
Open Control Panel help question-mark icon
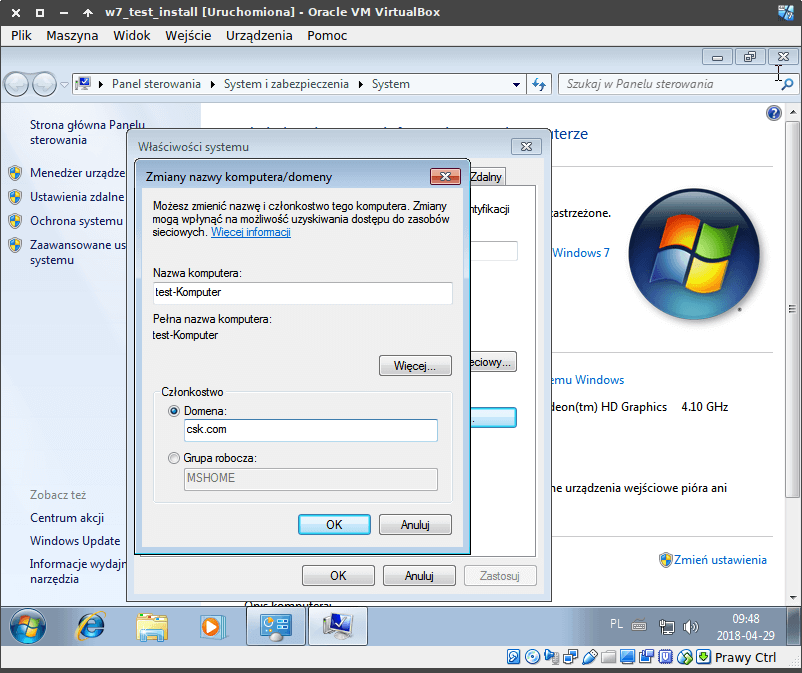(773, 113)
